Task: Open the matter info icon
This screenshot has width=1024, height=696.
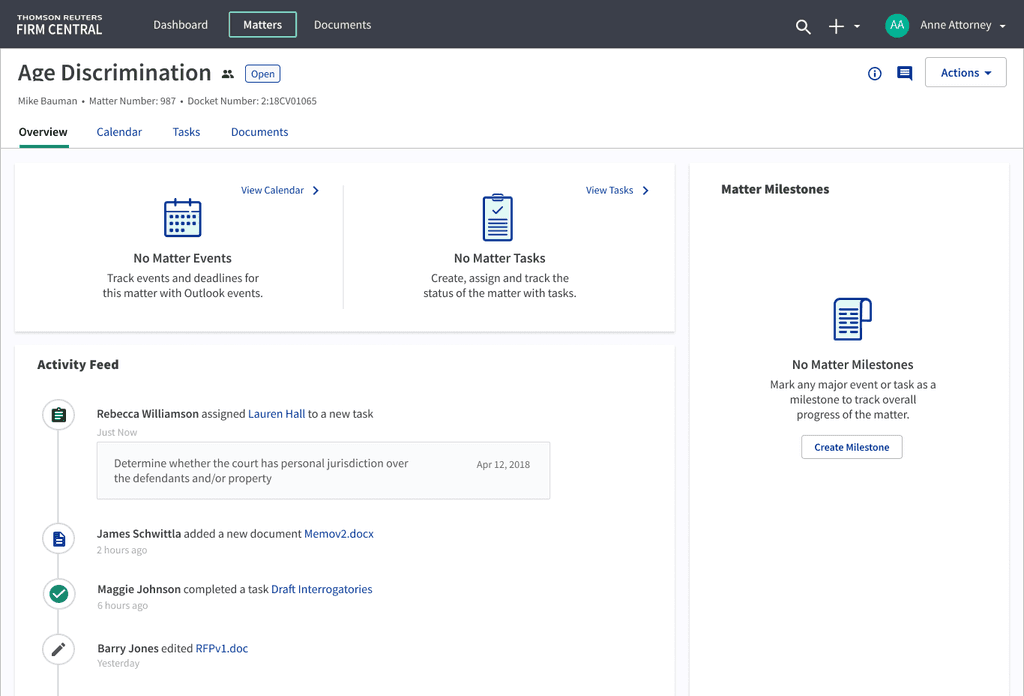Action: click(x=875, y=73)
